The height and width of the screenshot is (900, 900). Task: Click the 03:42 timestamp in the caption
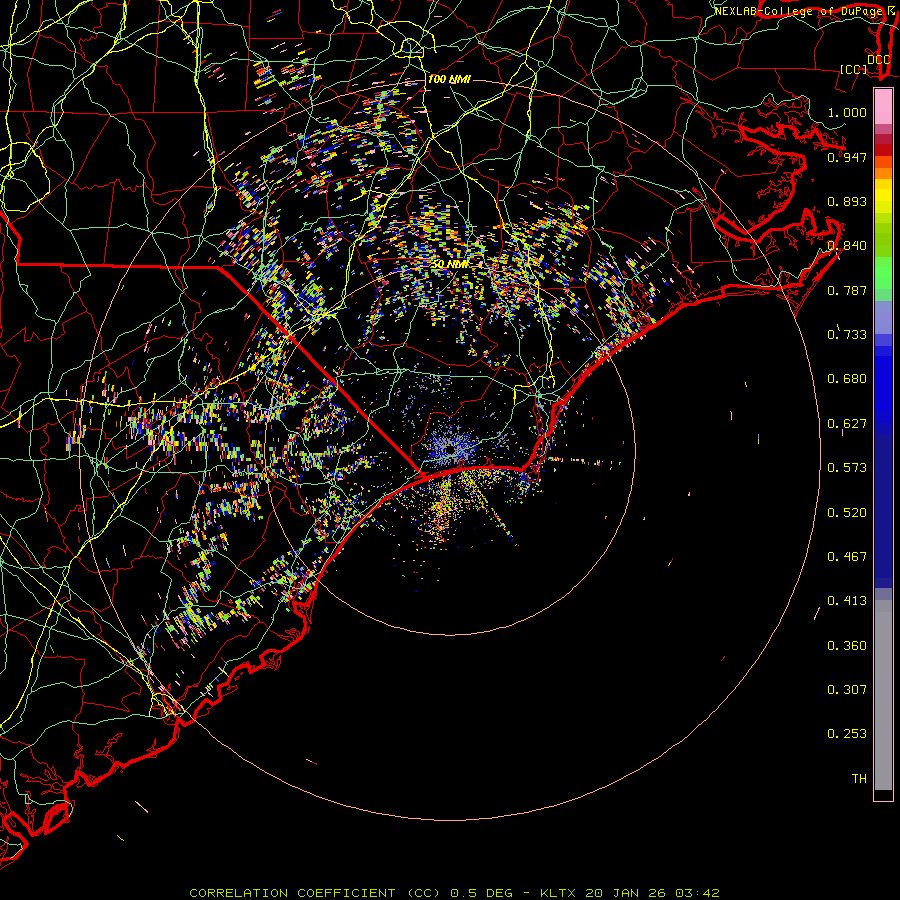(x=697, y=893)
